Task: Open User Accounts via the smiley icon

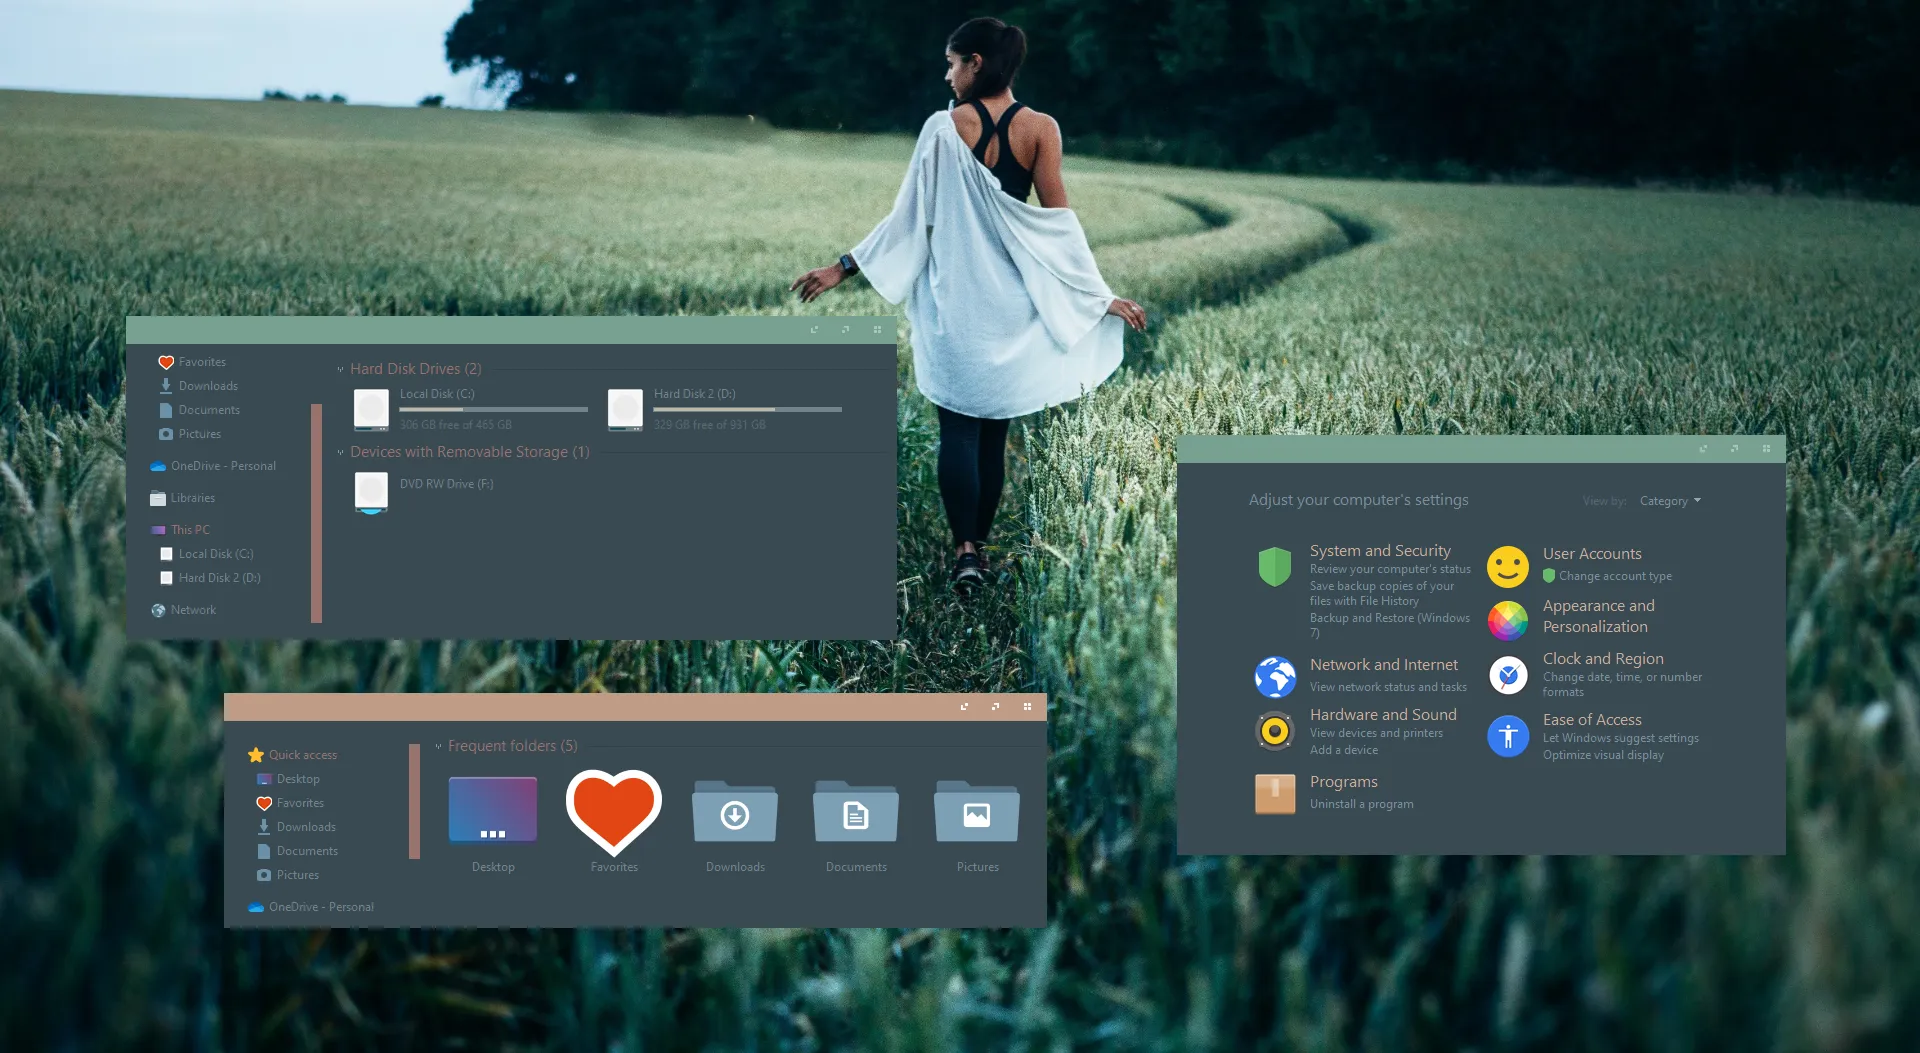Action: pyautogui.click(x=1507, y=567)
